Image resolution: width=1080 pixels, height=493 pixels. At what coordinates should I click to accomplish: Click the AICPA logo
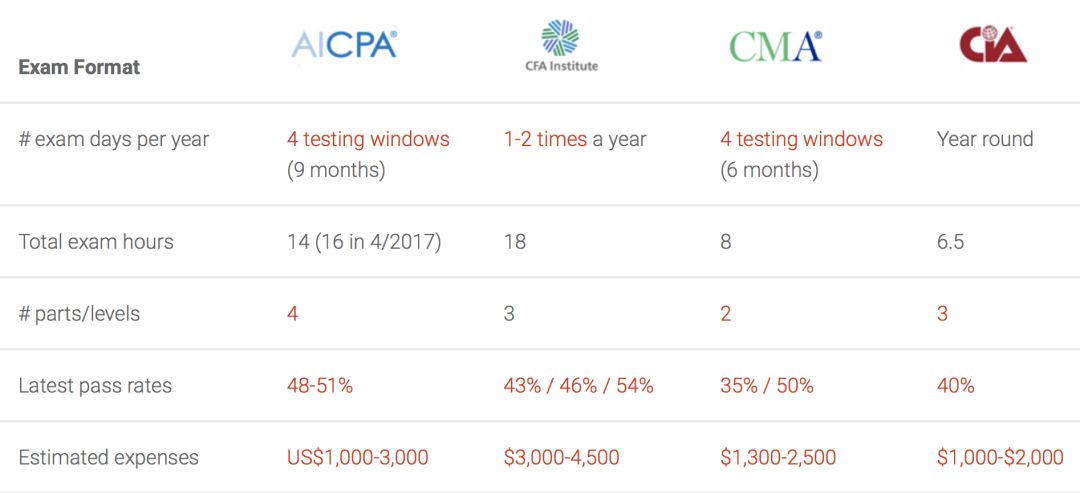pos(344,43)
